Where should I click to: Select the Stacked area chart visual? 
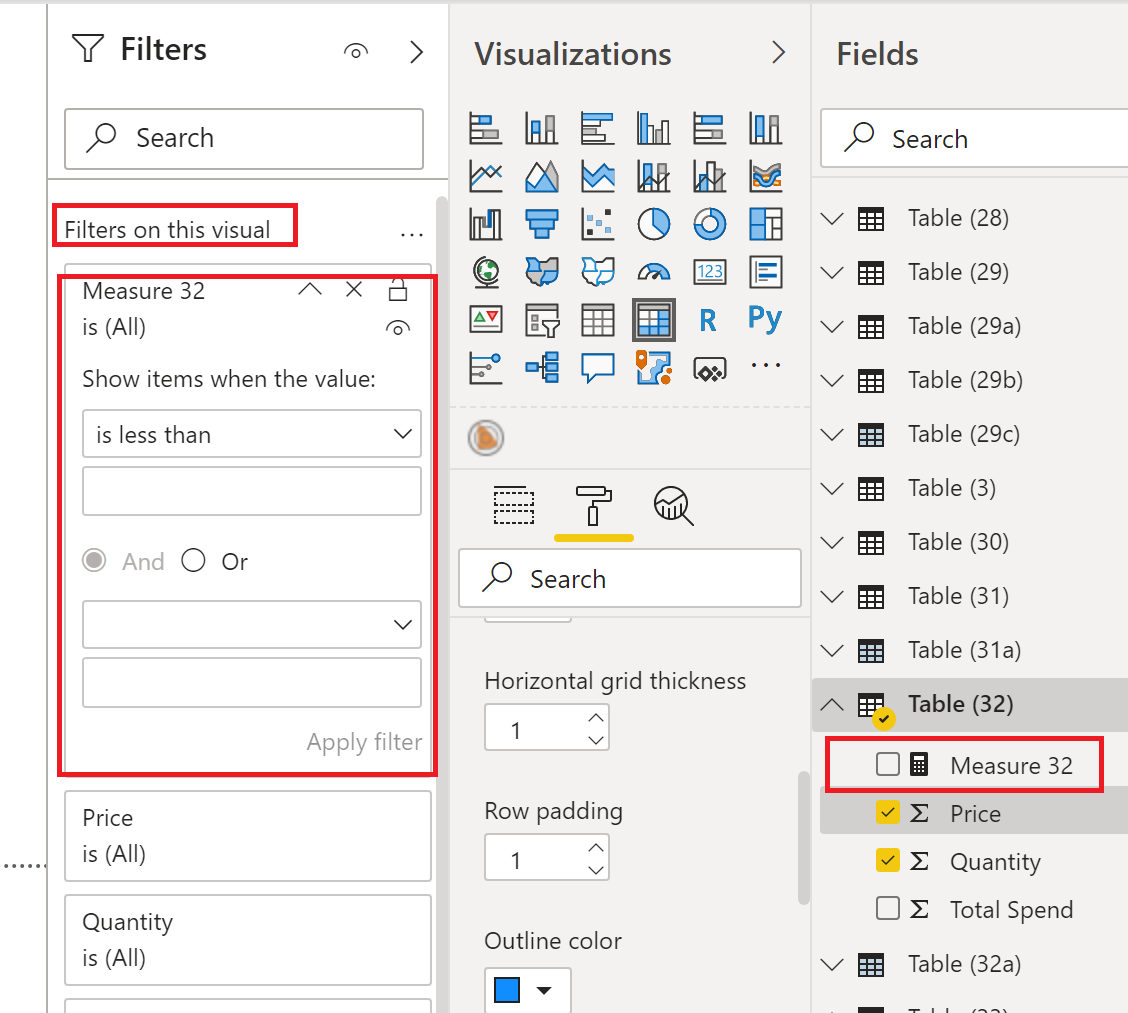597,176
